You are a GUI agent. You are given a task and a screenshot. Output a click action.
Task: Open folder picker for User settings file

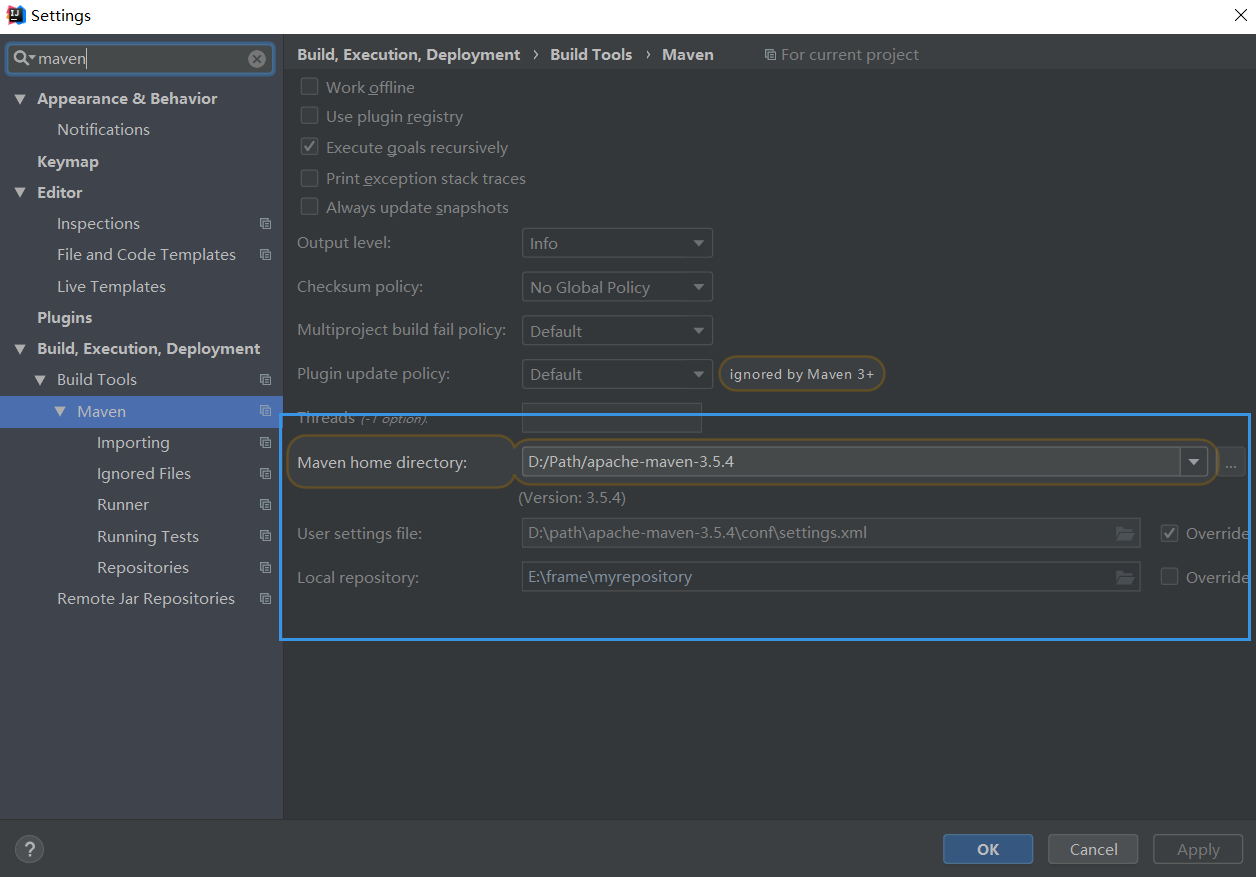tap(1122, 533)
